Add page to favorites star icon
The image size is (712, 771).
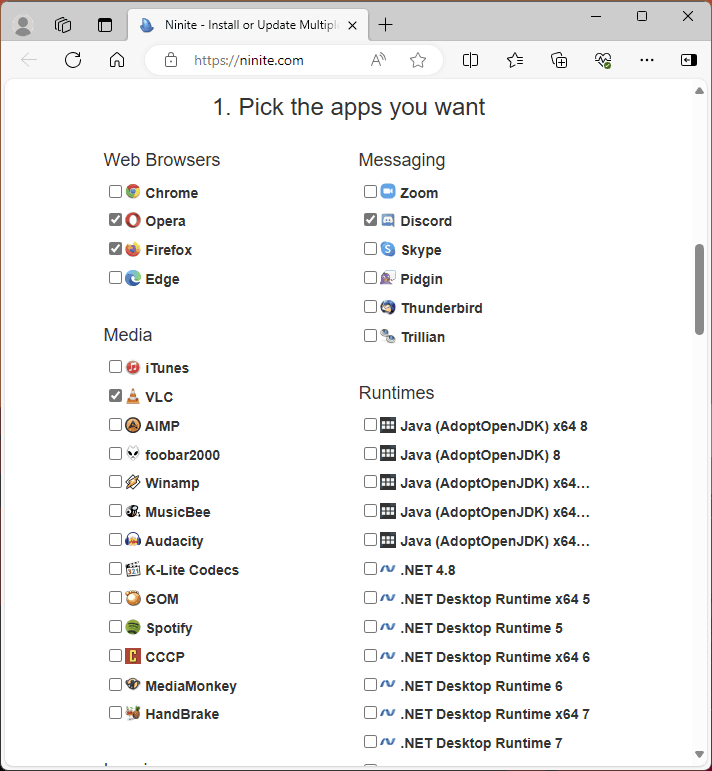pos(418,60)
